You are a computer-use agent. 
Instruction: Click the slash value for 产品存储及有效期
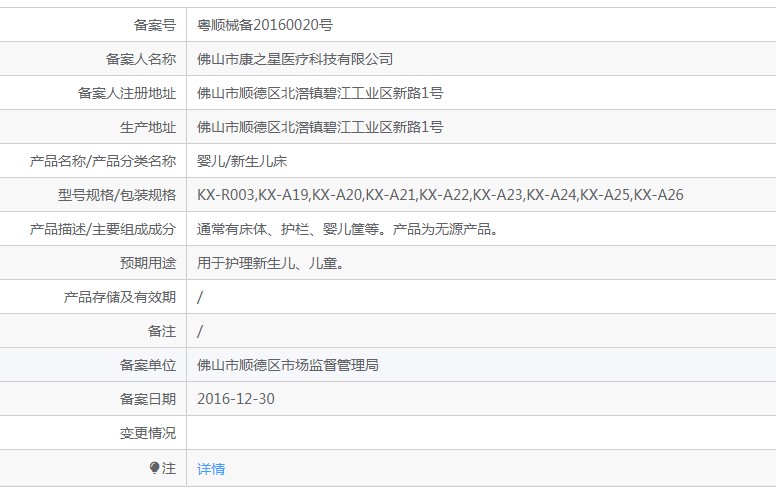(x=200, y=297)
